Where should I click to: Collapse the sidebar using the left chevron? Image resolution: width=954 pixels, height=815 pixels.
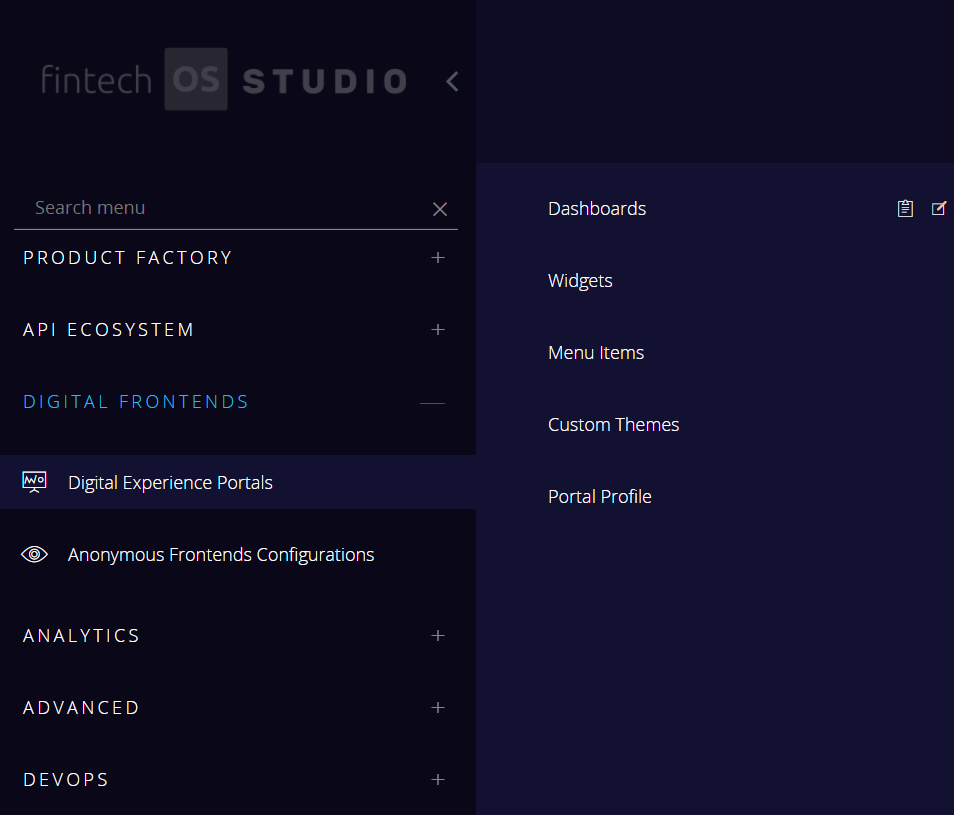(x=452, y=81)
